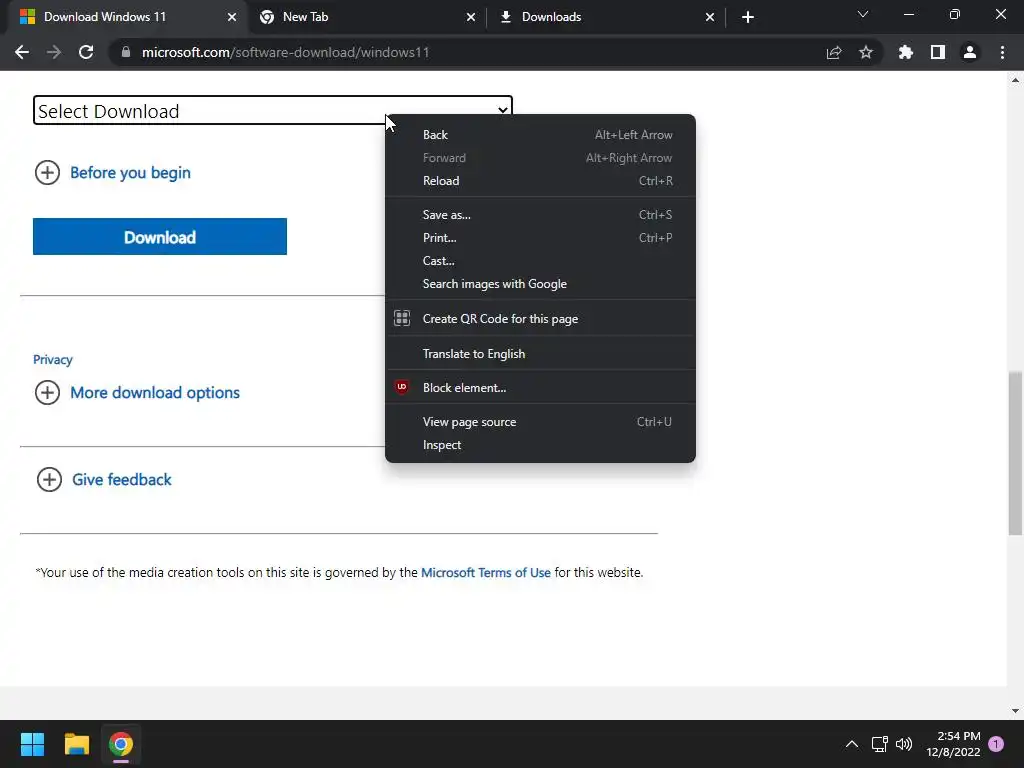
Task: Click the grayed forward arrow in toolbar
Action: click(54, 52)
